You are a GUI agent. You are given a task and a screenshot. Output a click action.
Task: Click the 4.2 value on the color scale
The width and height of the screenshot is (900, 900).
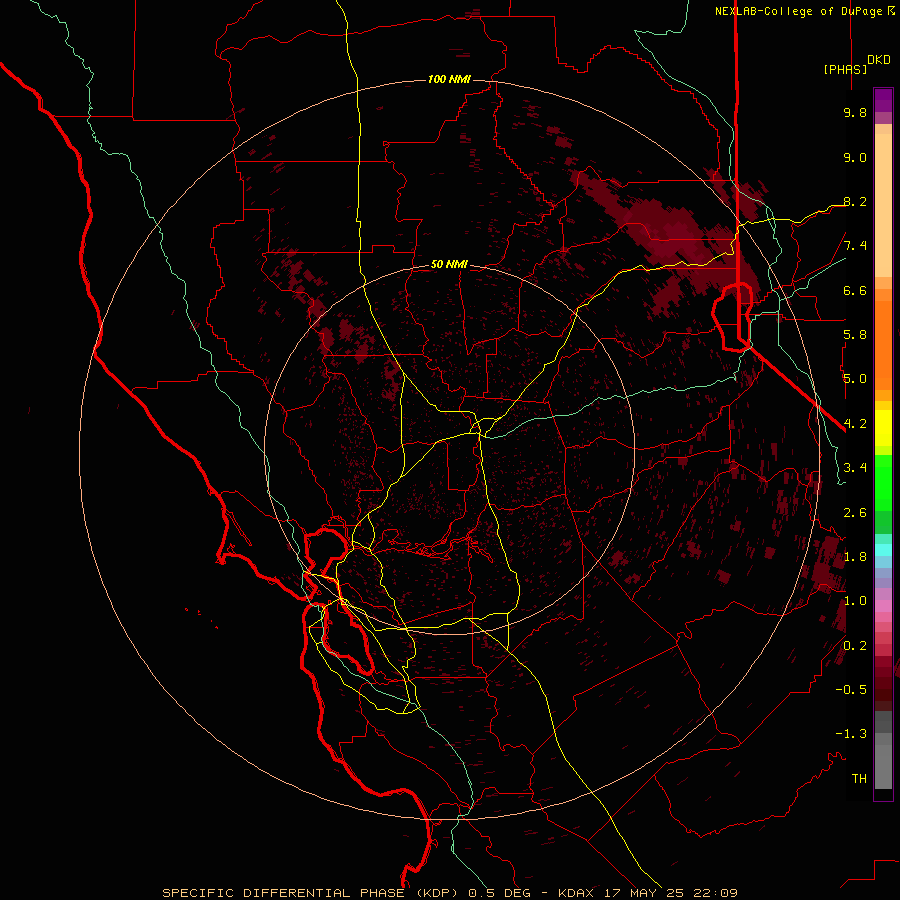pos(855,424)
